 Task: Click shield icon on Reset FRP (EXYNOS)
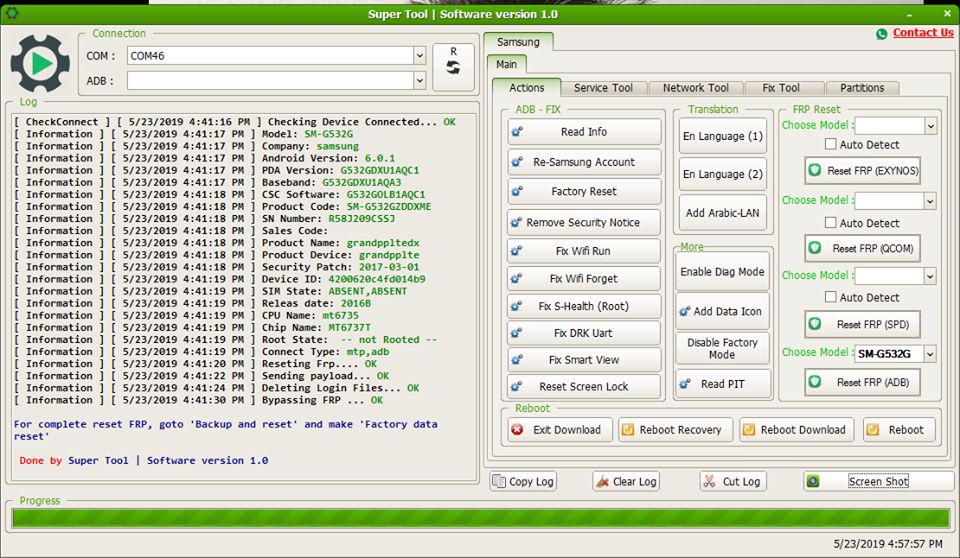(815, 170)
